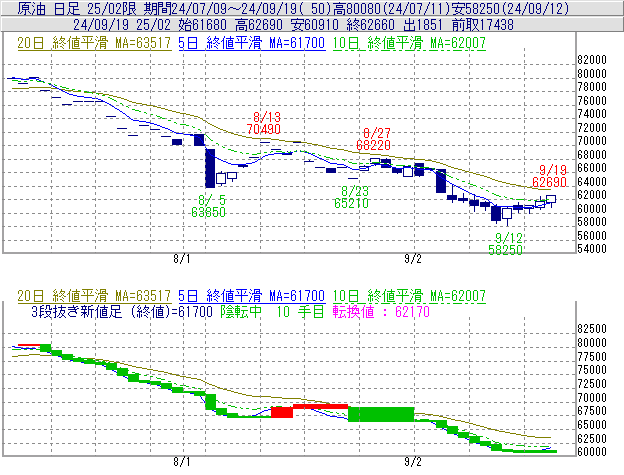Click the upper chart's 5日 終値平滑 MA=61700 legend
Screen dimensions: 624x475
[252, 43]
